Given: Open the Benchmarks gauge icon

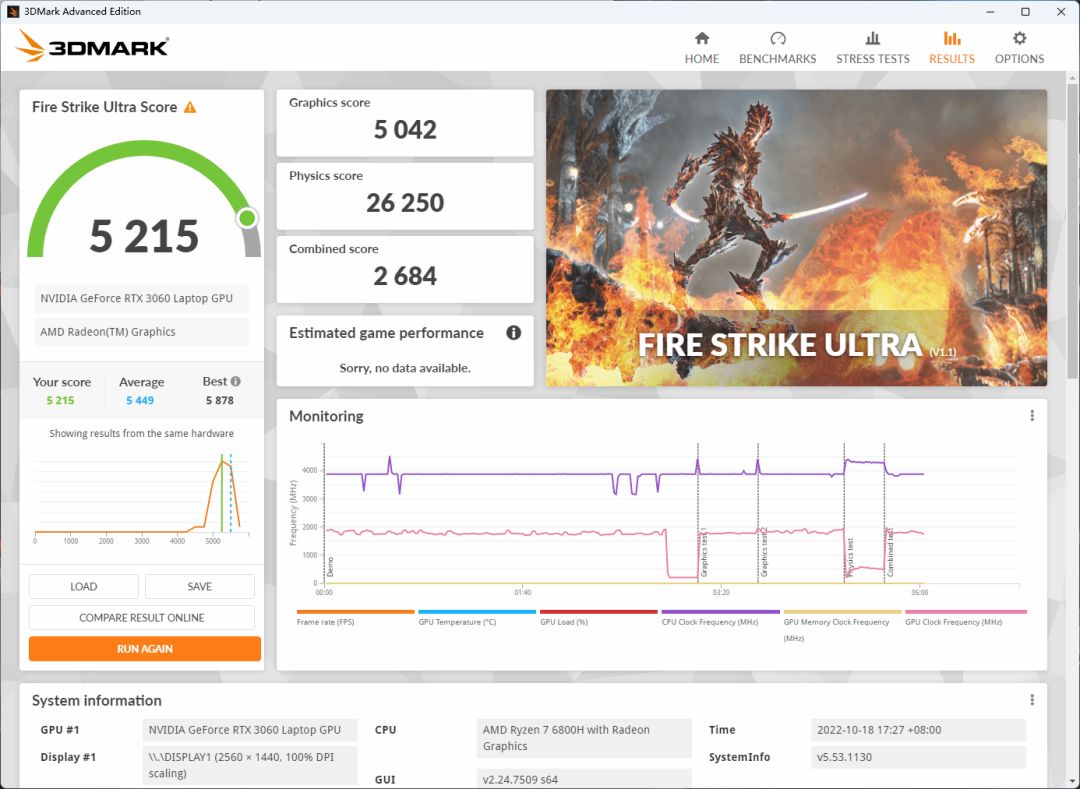Looking at the screenshot, I should [x=777, y=39].
